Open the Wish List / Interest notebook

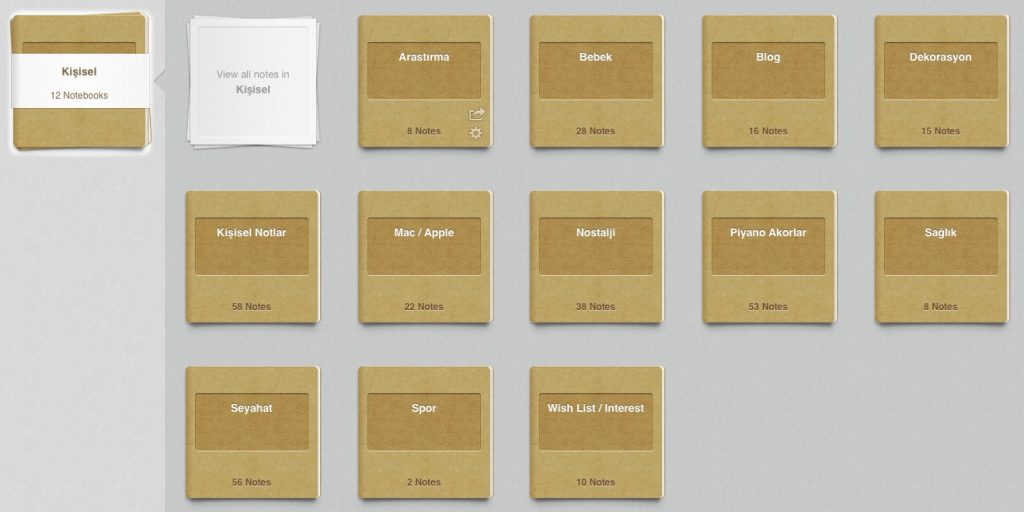coord(596,422)
